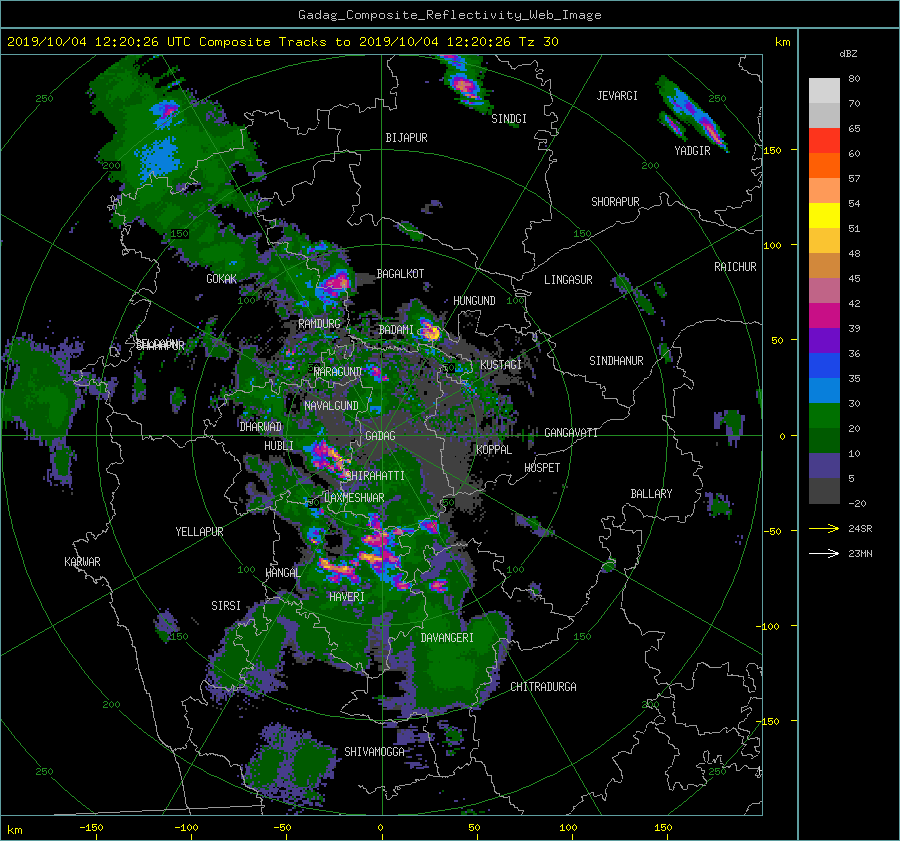Image resolution: width=900 pixels, height=841 pixels.
Task: Click the LAXMESHWAR label
Action: 354,498
